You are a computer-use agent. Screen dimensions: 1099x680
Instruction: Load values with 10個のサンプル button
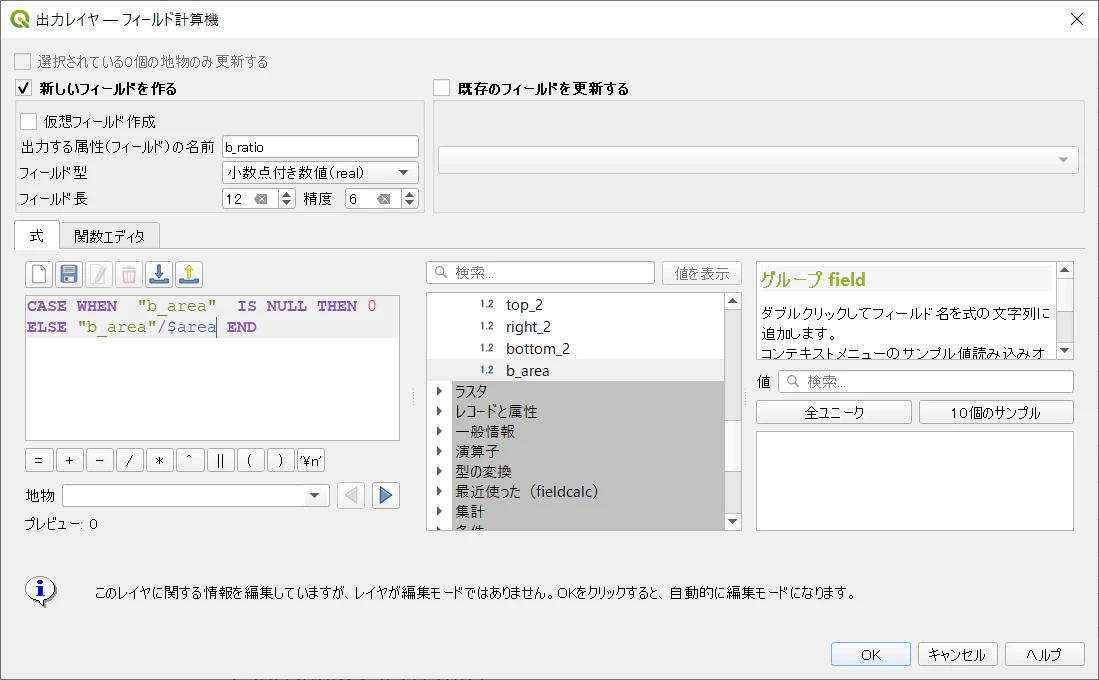coord(996,412)
